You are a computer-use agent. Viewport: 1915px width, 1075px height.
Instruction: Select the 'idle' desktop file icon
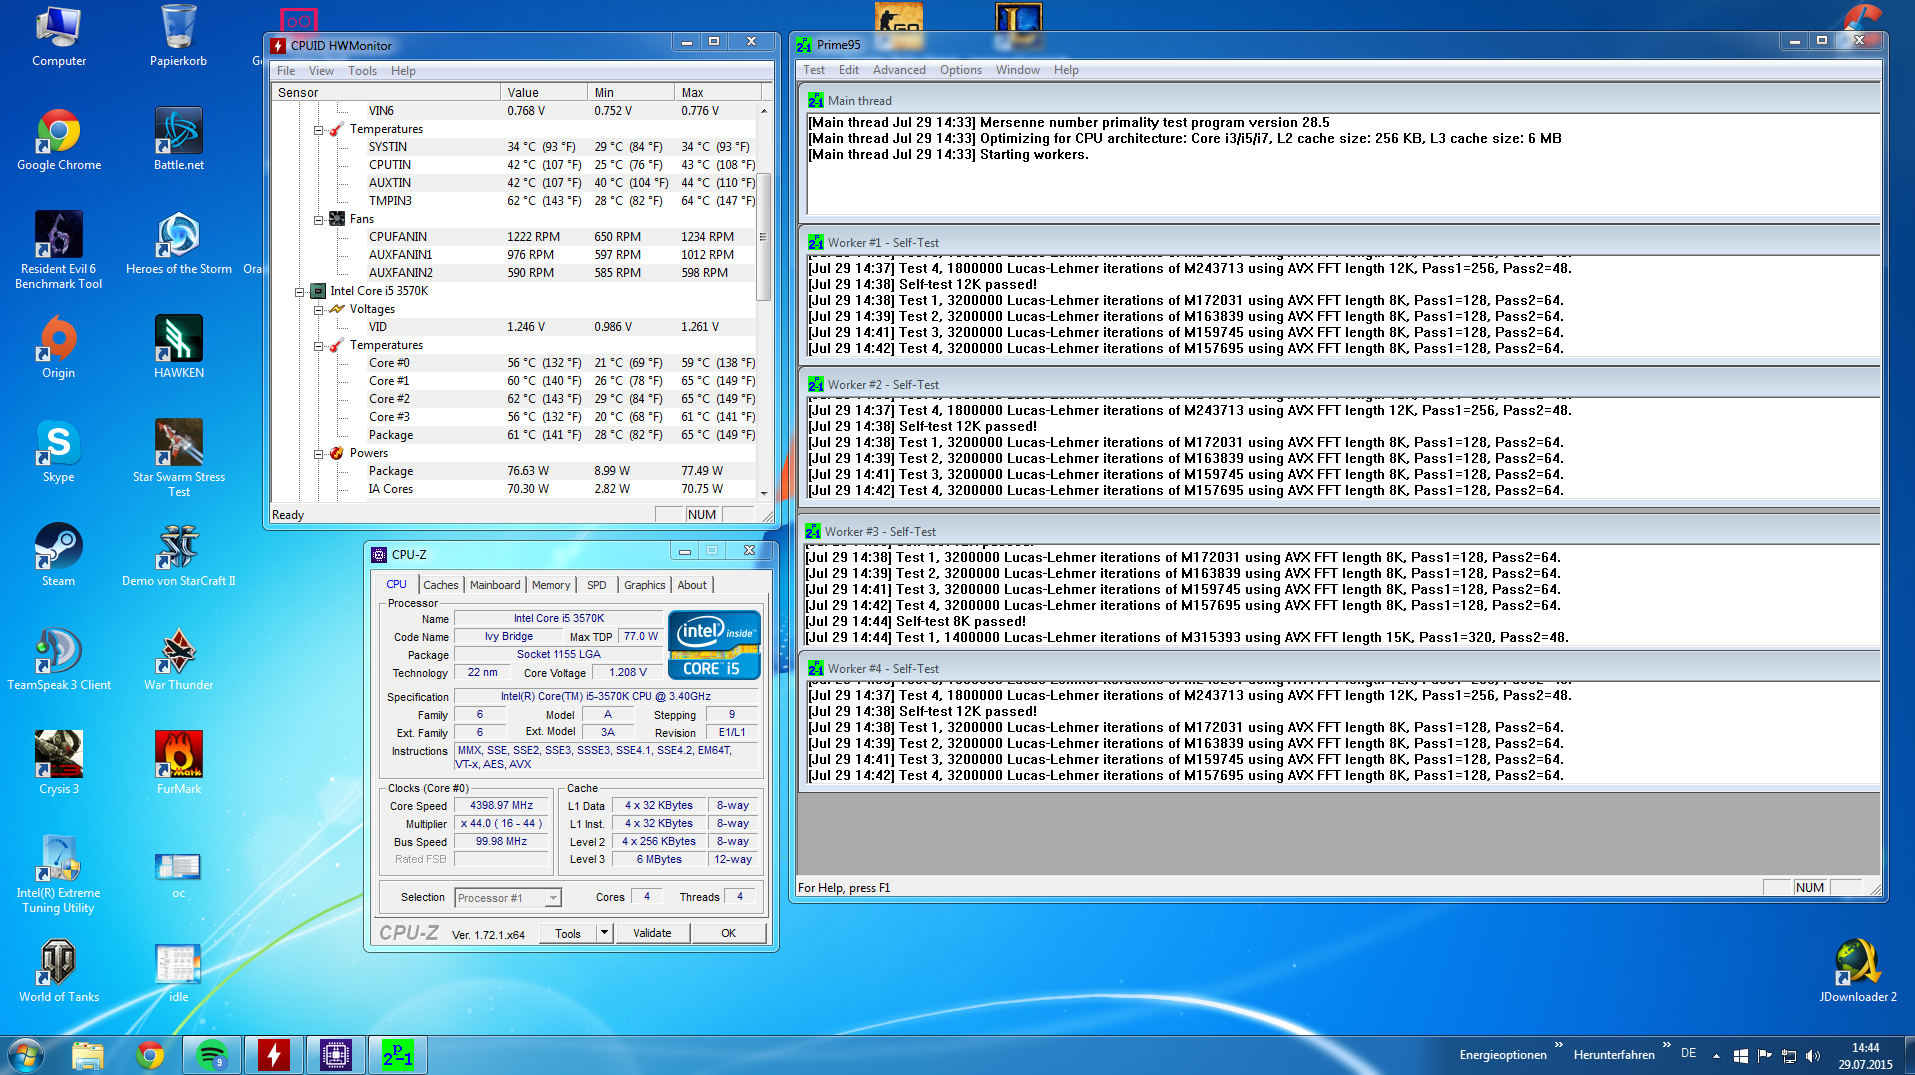tap(178, 972)
